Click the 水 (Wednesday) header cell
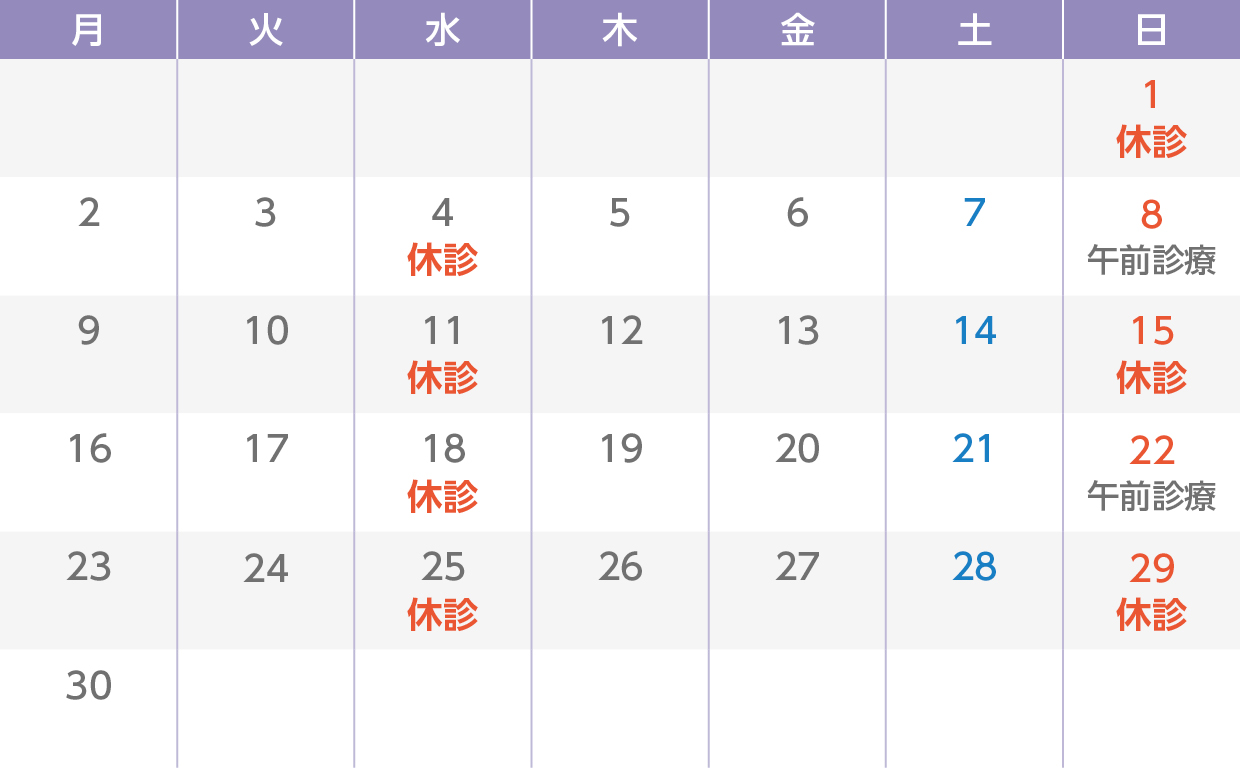1240x768 pixels. tap(443, 30)
